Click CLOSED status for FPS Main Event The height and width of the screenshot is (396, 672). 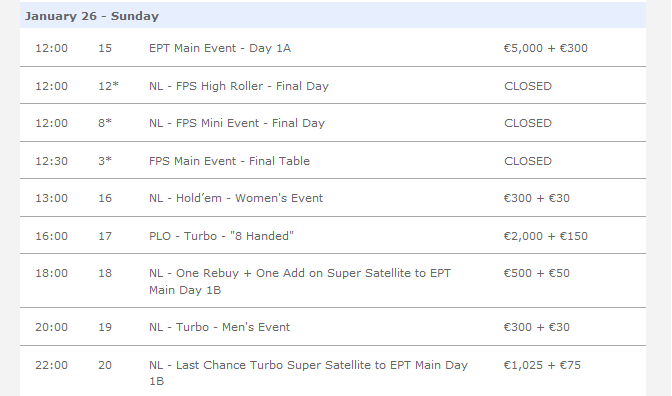point(528,161)
